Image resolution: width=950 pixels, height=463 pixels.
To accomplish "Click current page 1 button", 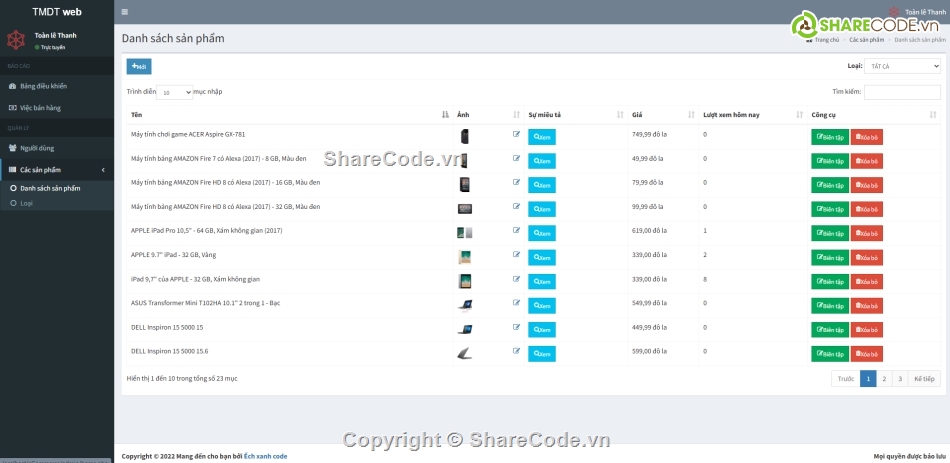I will [868, 379].
